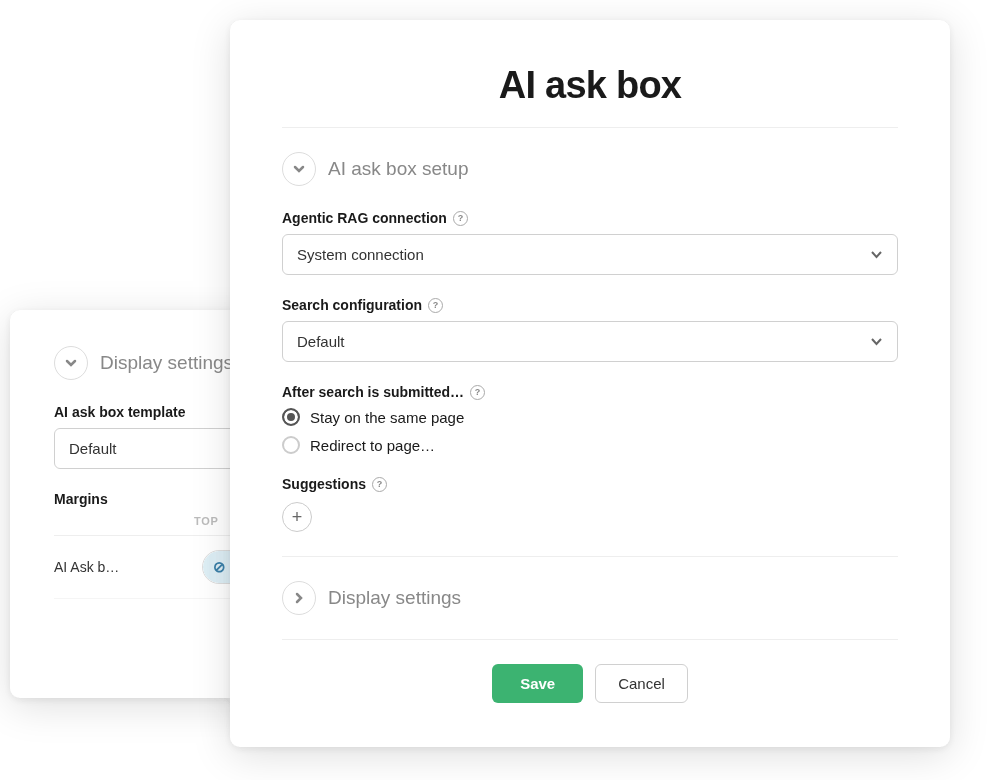Screen dimensions: 1000x780
Task: View the Search configuration help icon
Action: [x=436, y=306]
